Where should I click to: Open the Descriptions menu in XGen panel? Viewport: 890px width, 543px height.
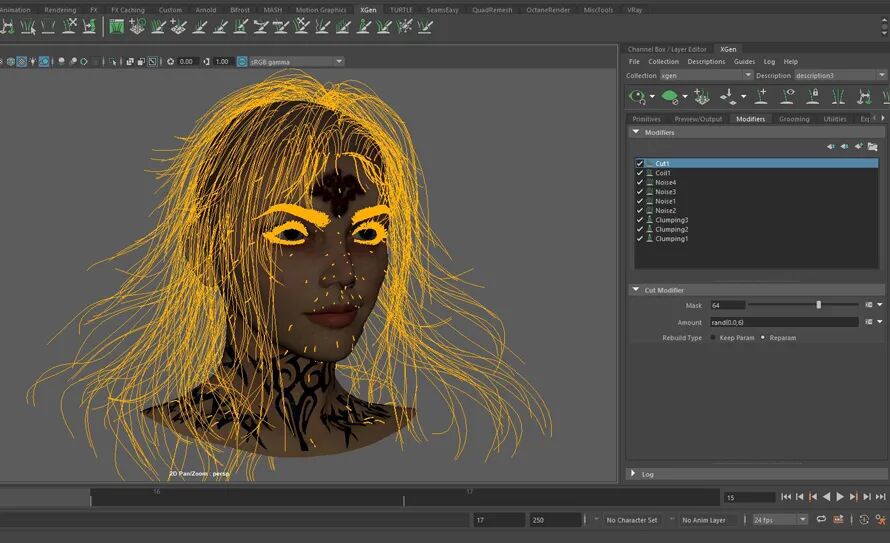pyautogui.click(x=706, y=62)
